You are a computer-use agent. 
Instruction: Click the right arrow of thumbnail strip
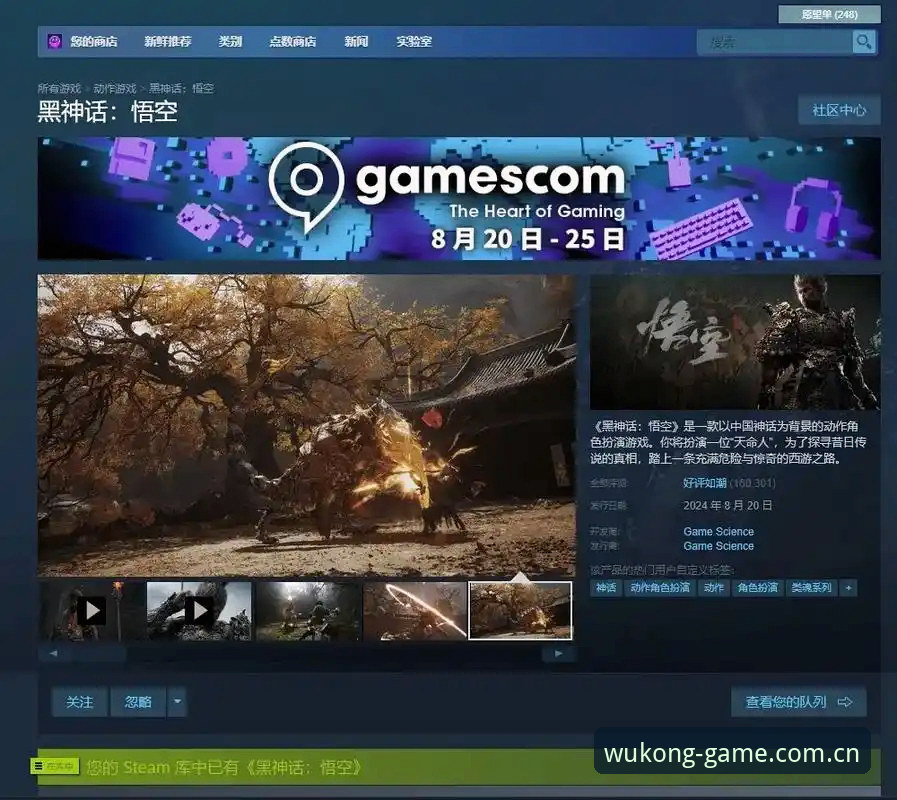tap(559, 653)
